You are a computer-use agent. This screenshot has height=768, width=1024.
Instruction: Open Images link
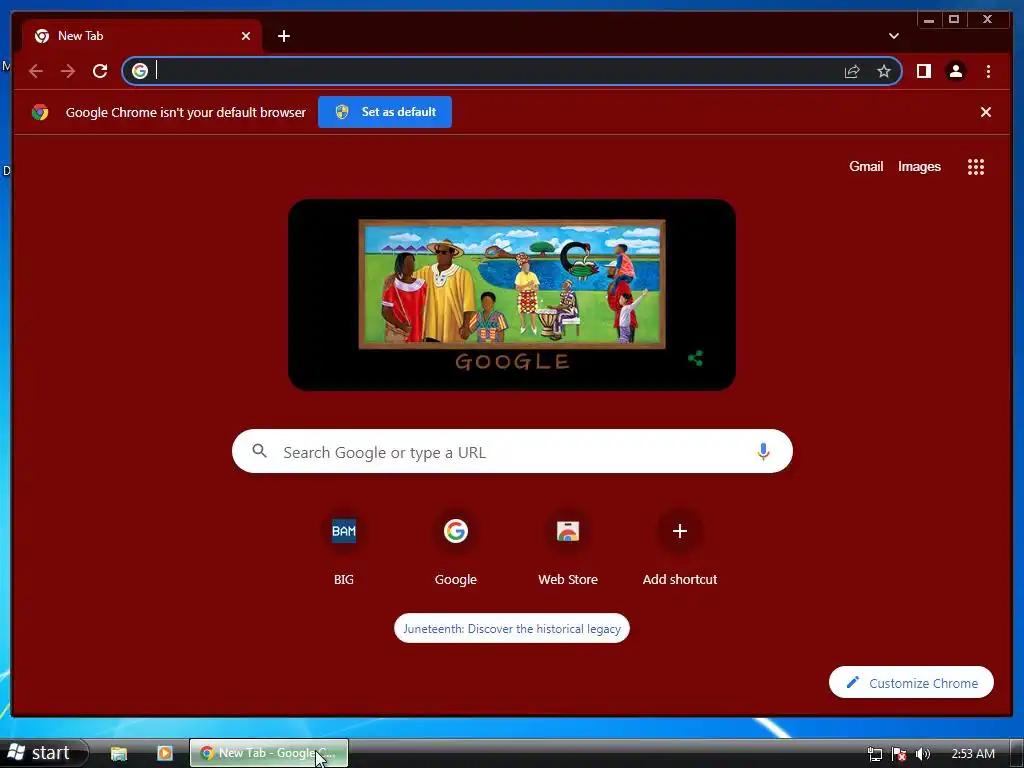[919, 167]
